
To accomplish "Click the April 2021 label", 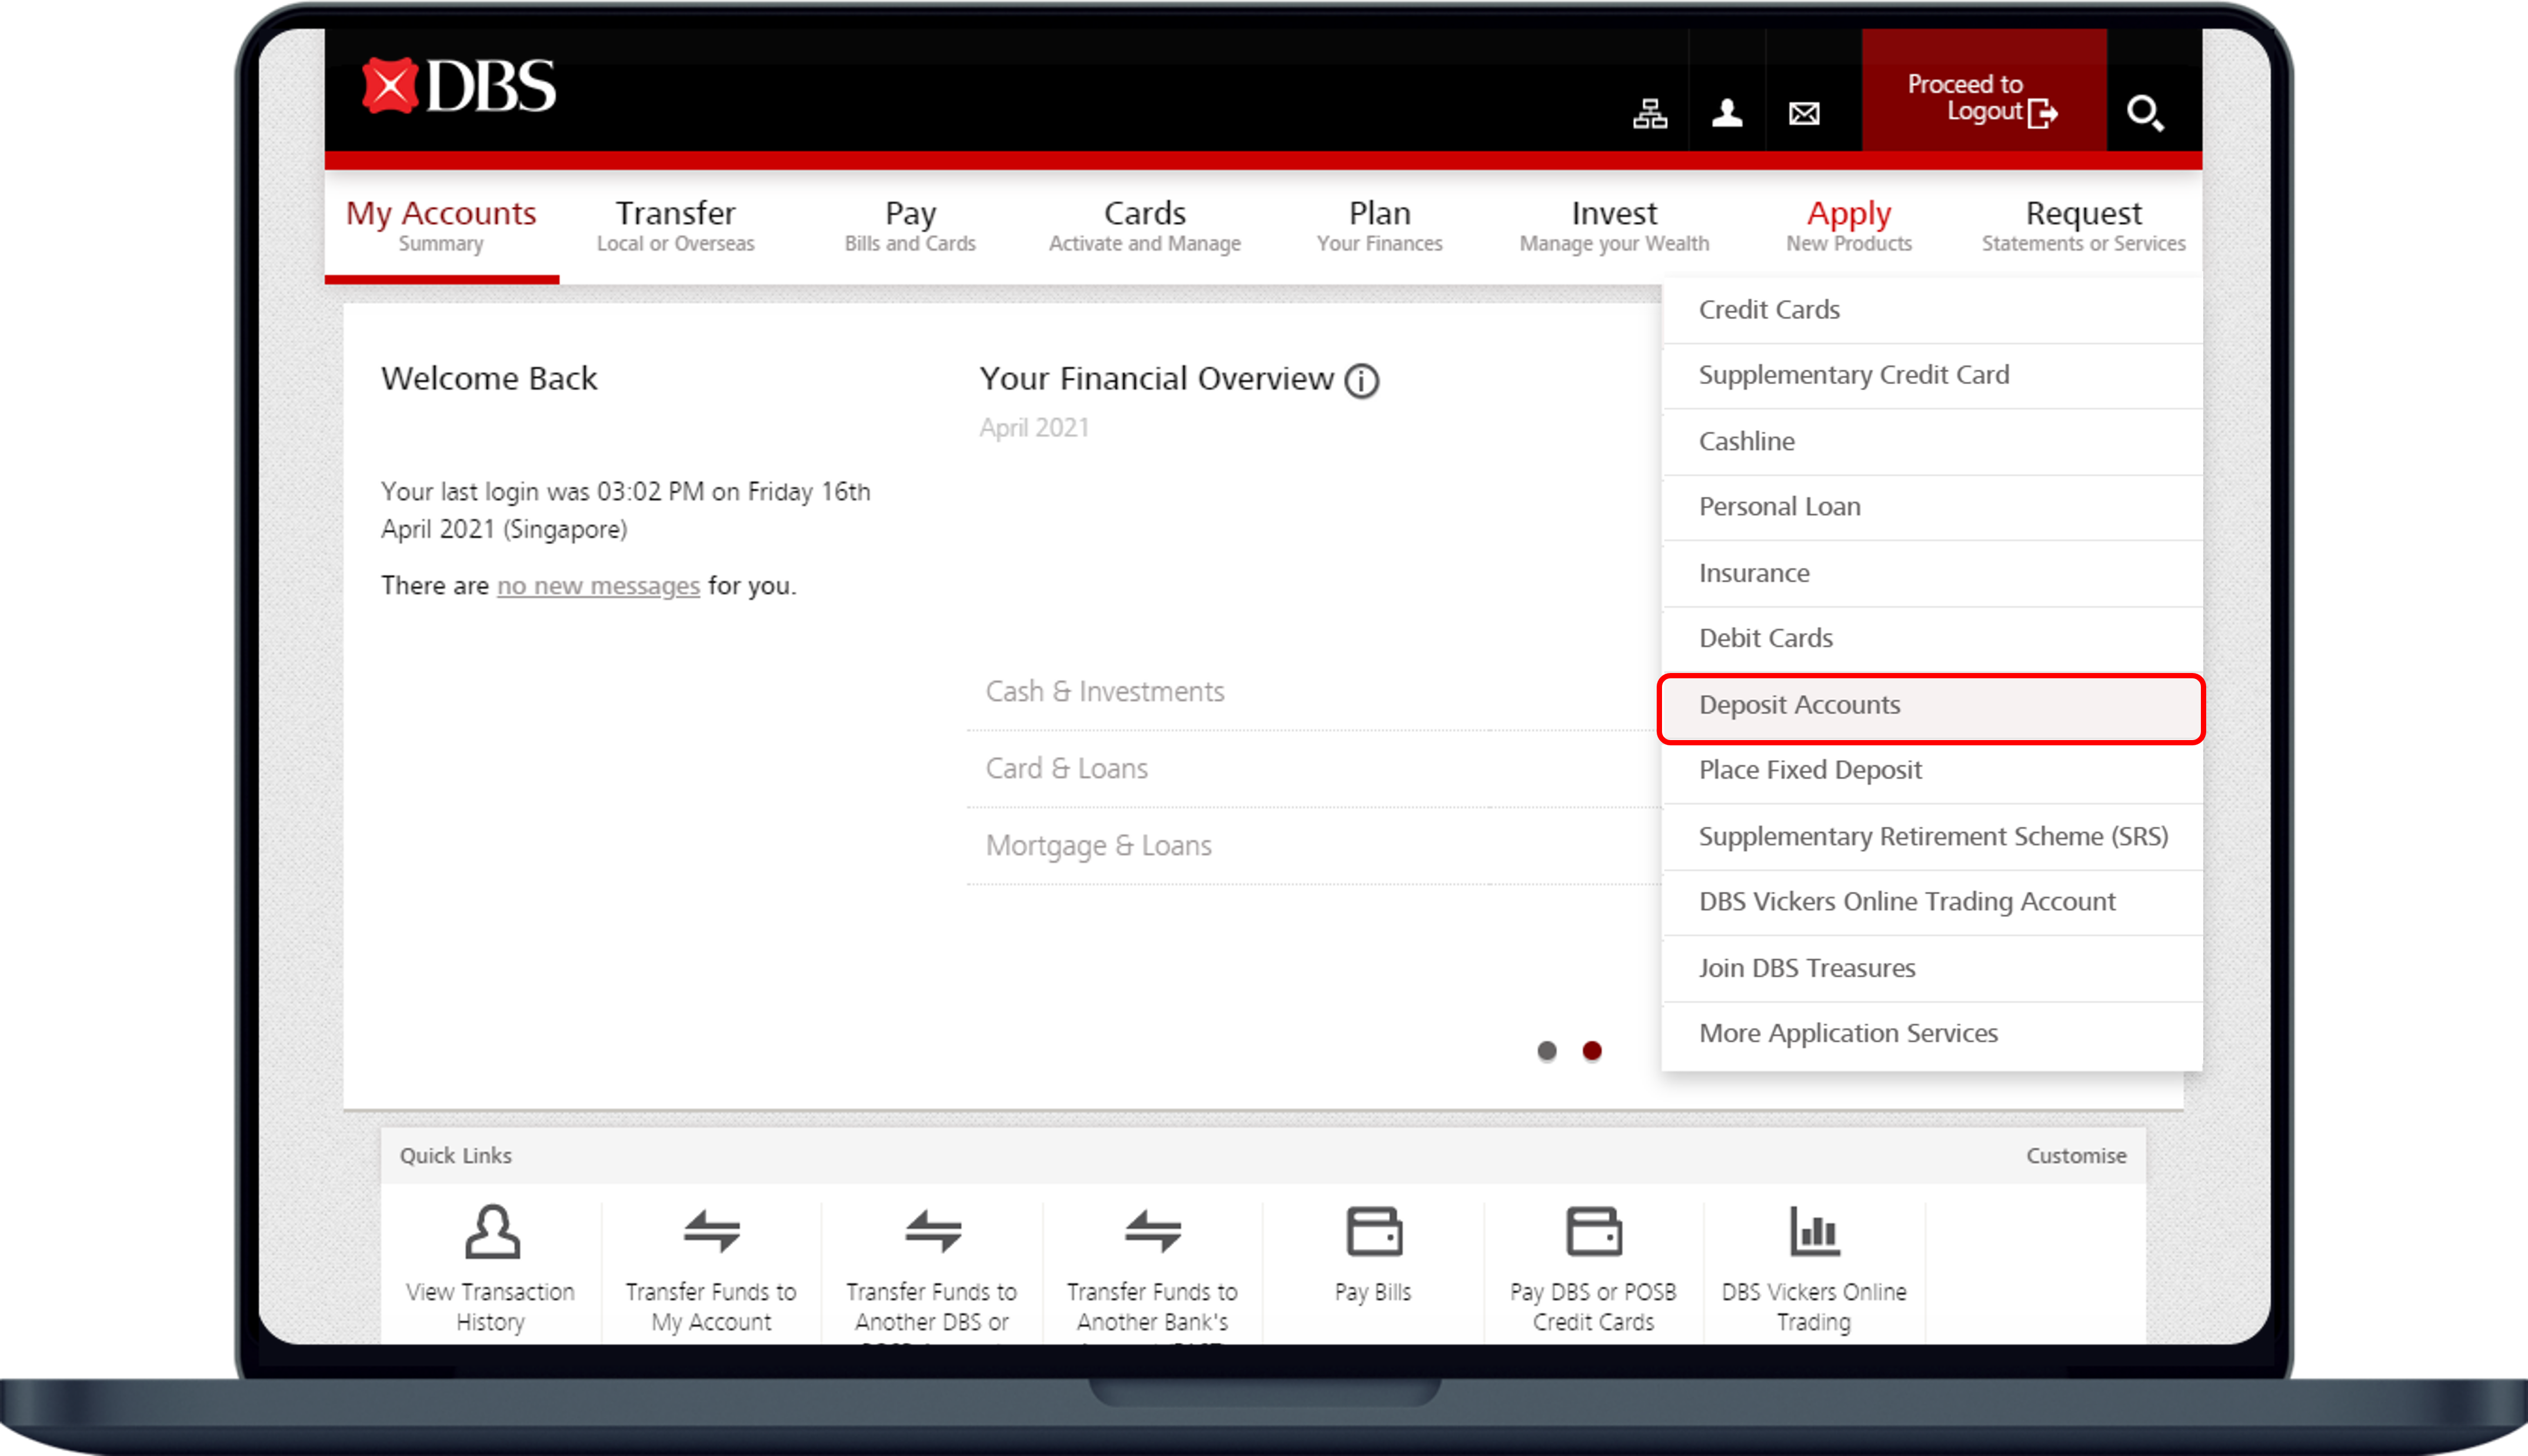I will click(x=1034, y=428).
